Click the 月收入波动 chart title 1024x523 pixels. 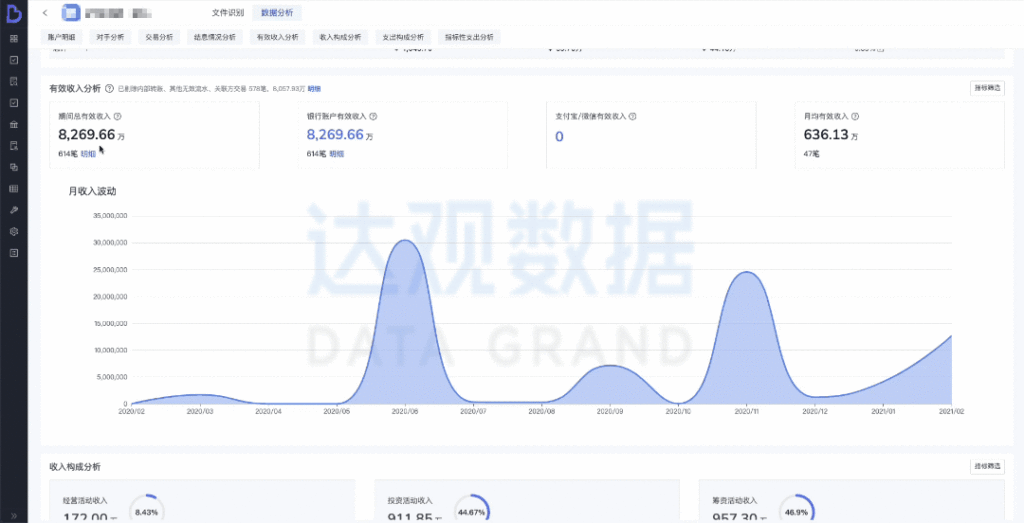pos(93,191)
